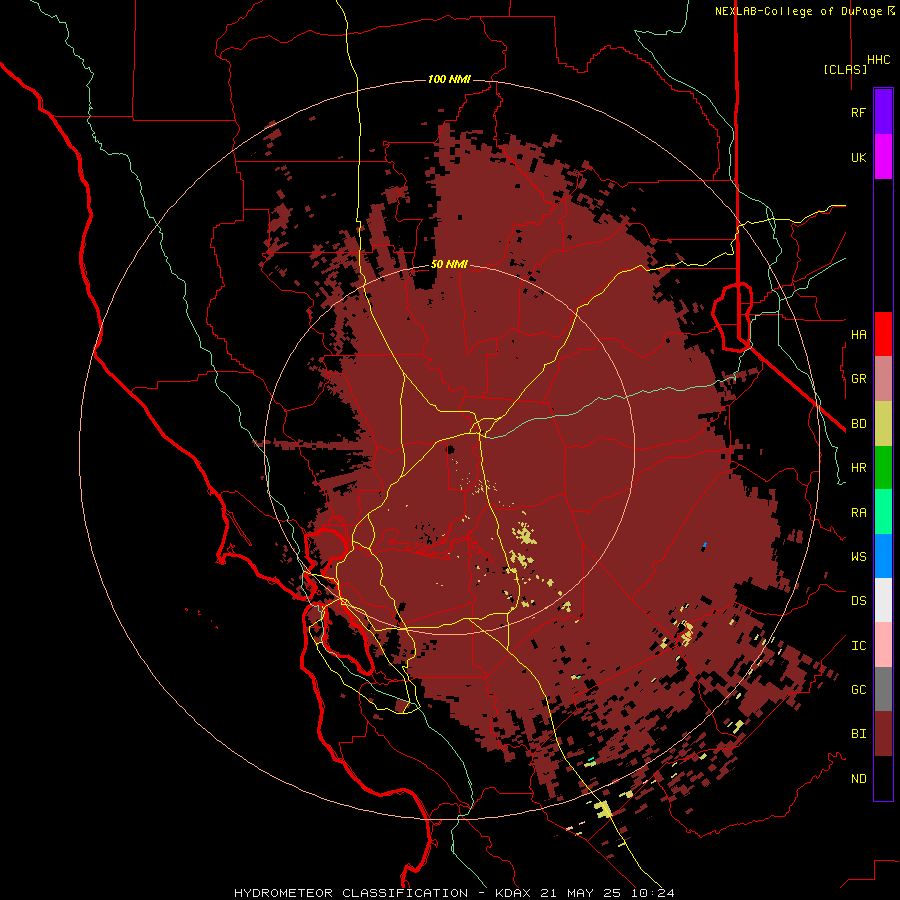900x900 pixels.
Task: Click the GC gray legend swatch
Action: [883, 689]
